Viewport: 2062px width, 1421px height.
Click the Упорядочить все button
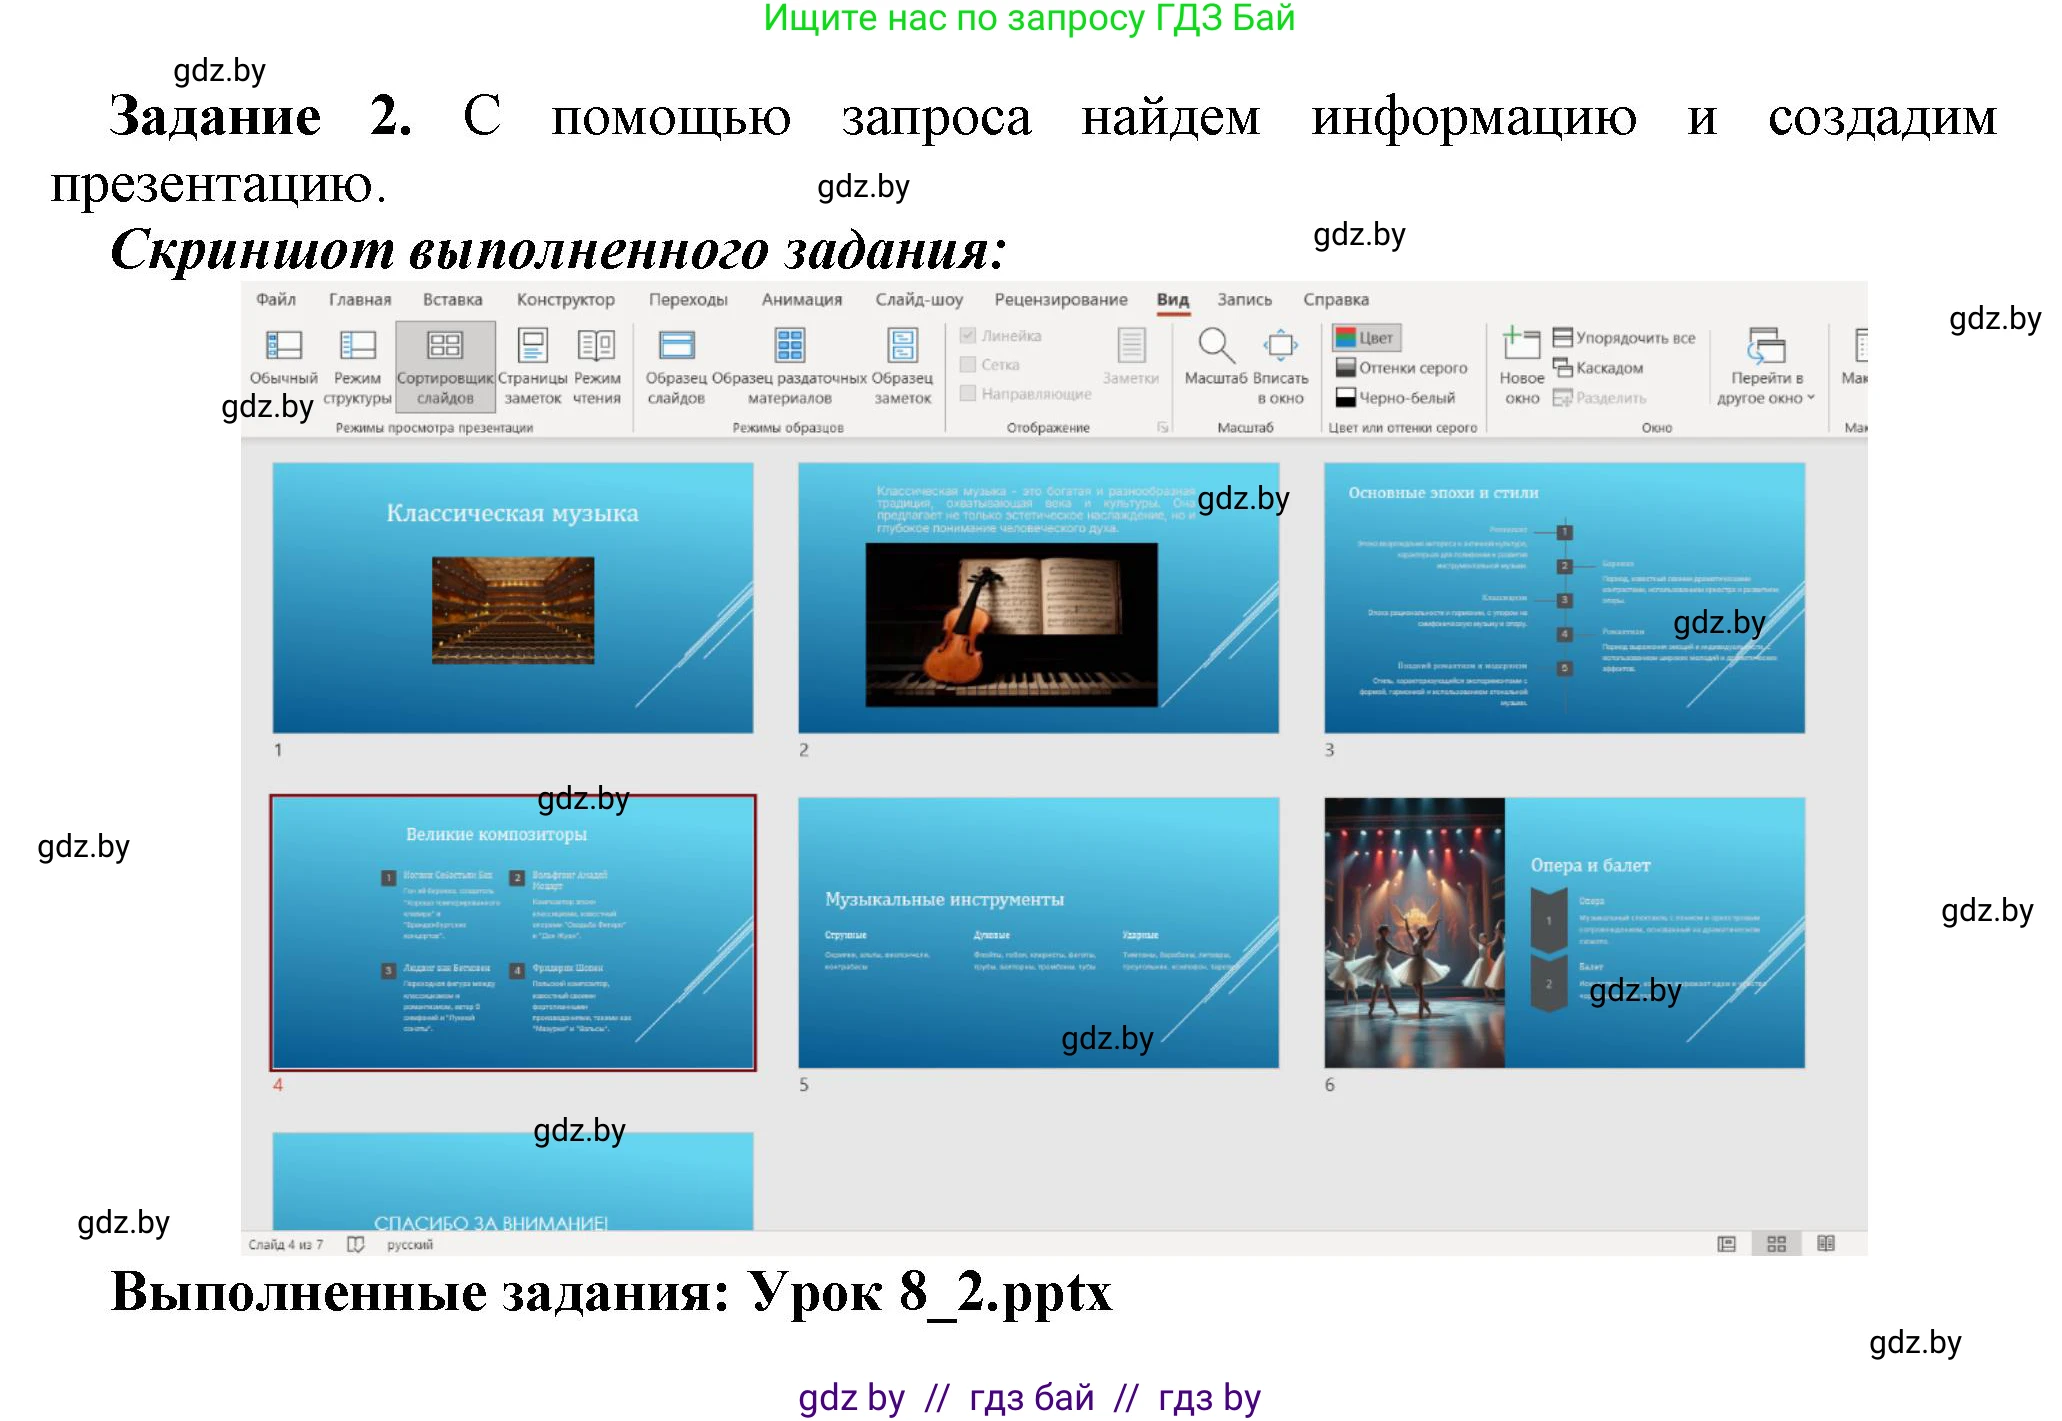(x=1623, y=337)
